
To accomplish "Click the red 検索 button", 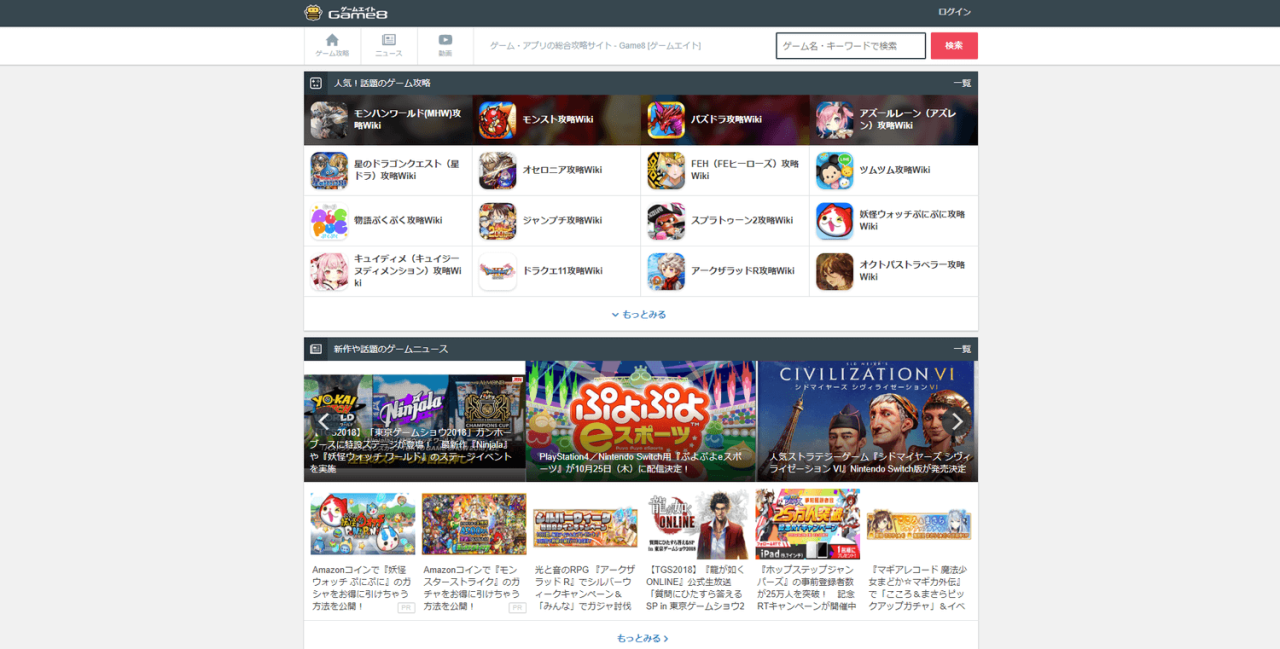I will pos(954,46).
